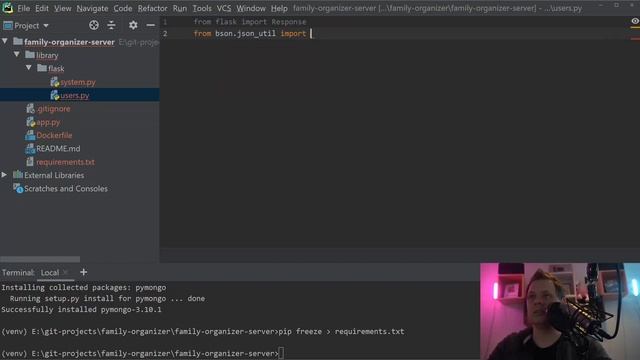Open the Navigate menu
640x360 pixels.
tap(92, 8)
